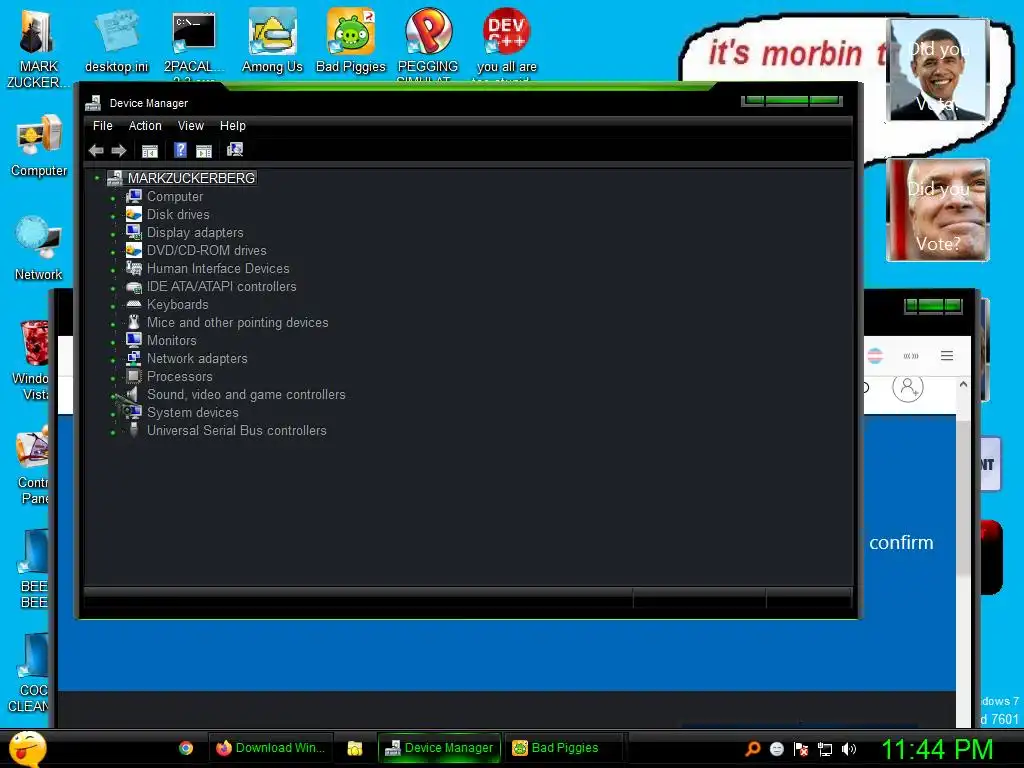Click the confirm link in the browser window
Screen dimensions: 1024x768
tap(901, 542)
